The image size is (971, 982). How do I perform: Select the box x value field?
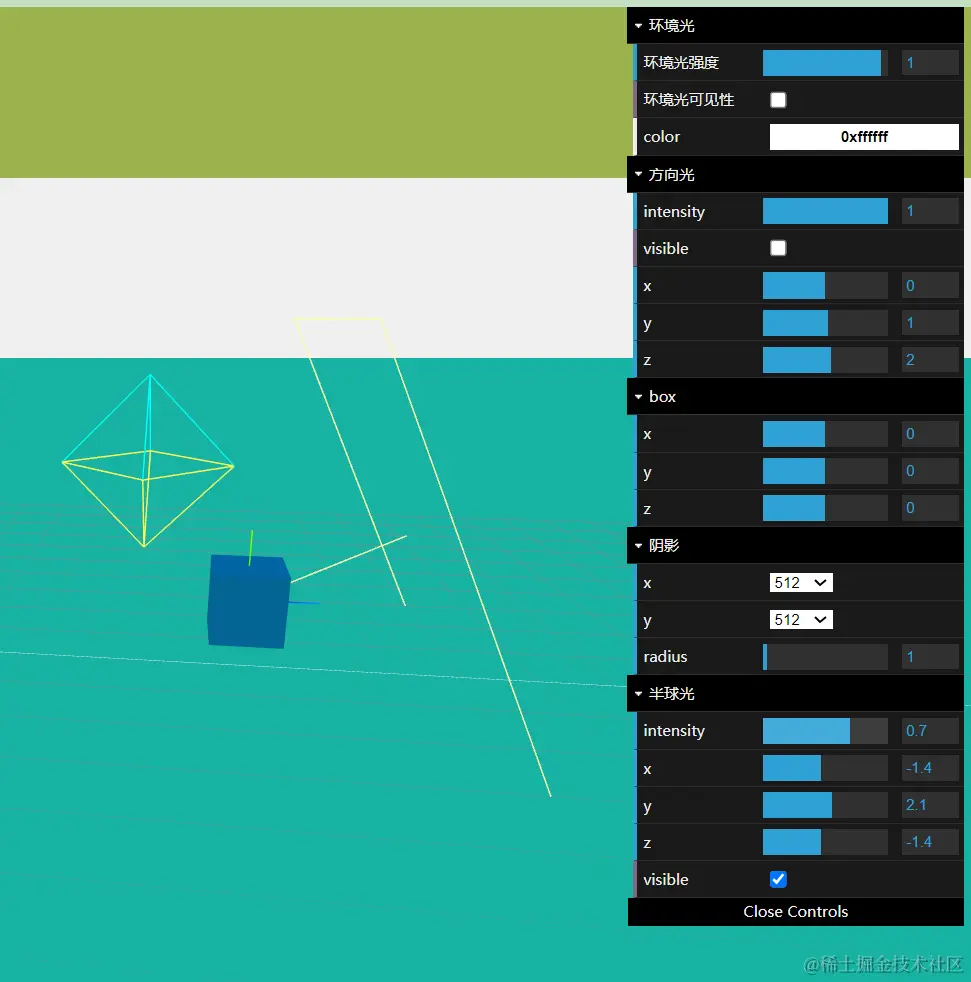click(930, 433)
